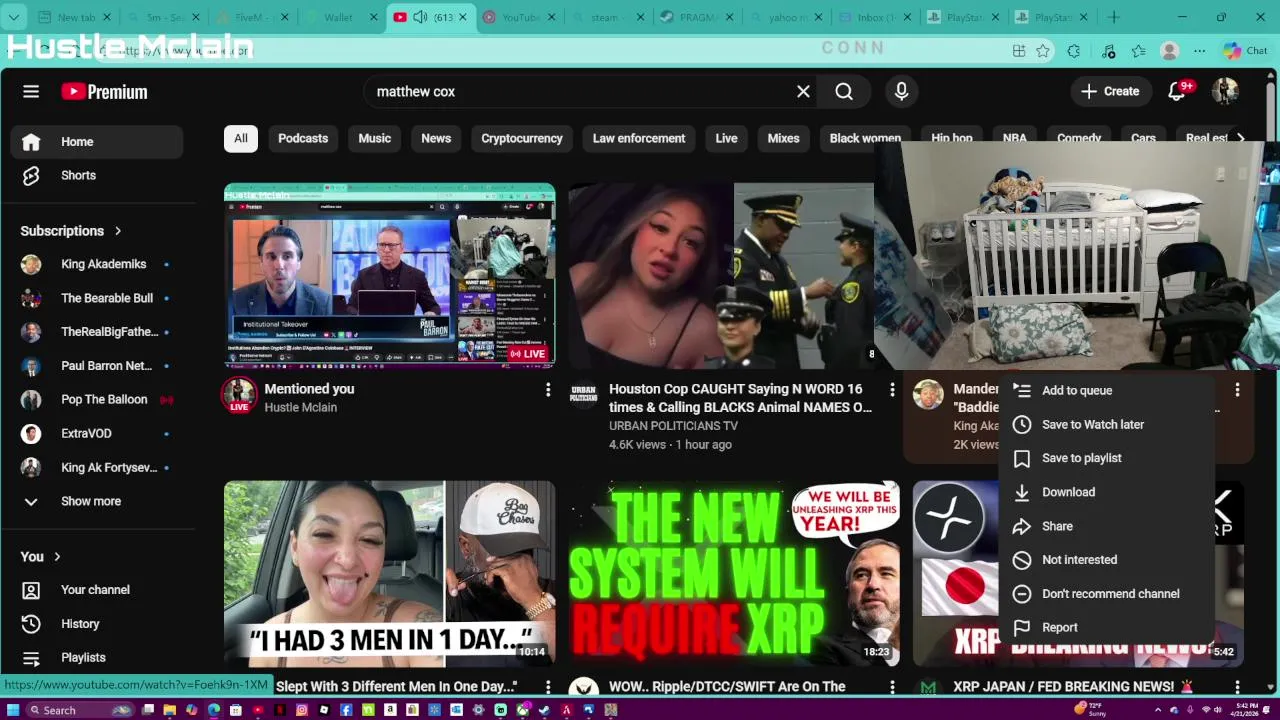Choose Report in context menu
The height and width of the screenshot is (720, 1280).
1106,628
